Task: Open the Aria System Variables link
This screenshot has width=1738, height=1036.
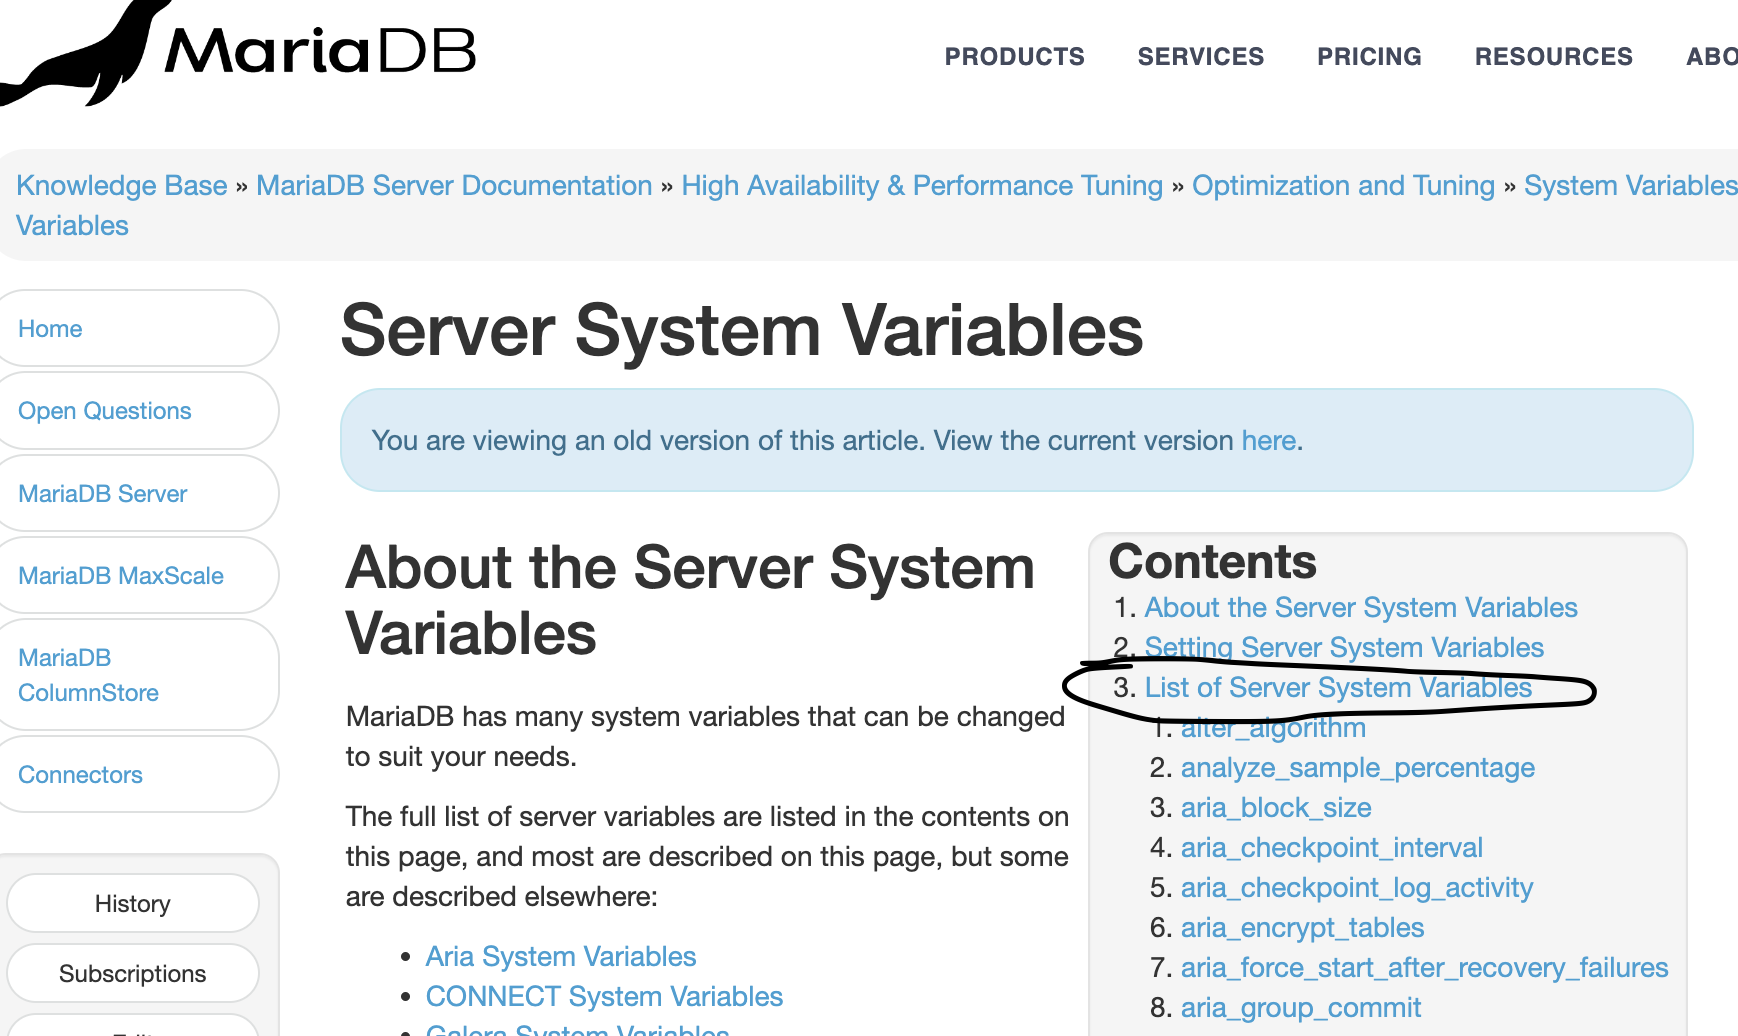Action: click(560, 957)
